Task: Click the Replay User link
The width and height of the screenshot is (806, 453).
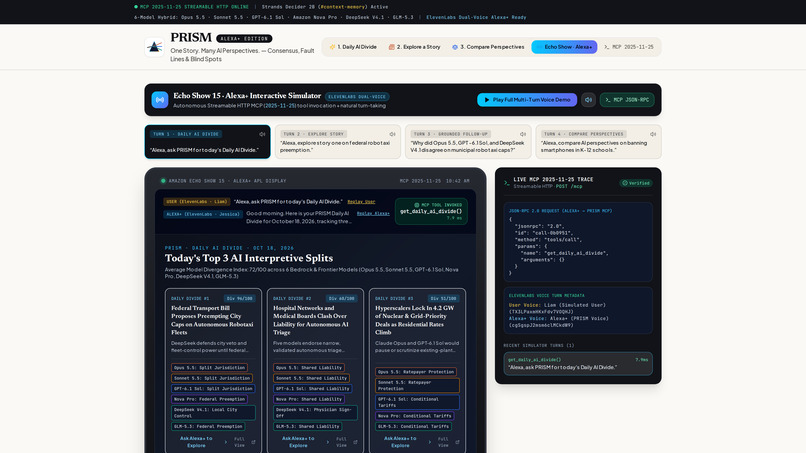Action: click(x=361, y=202)
